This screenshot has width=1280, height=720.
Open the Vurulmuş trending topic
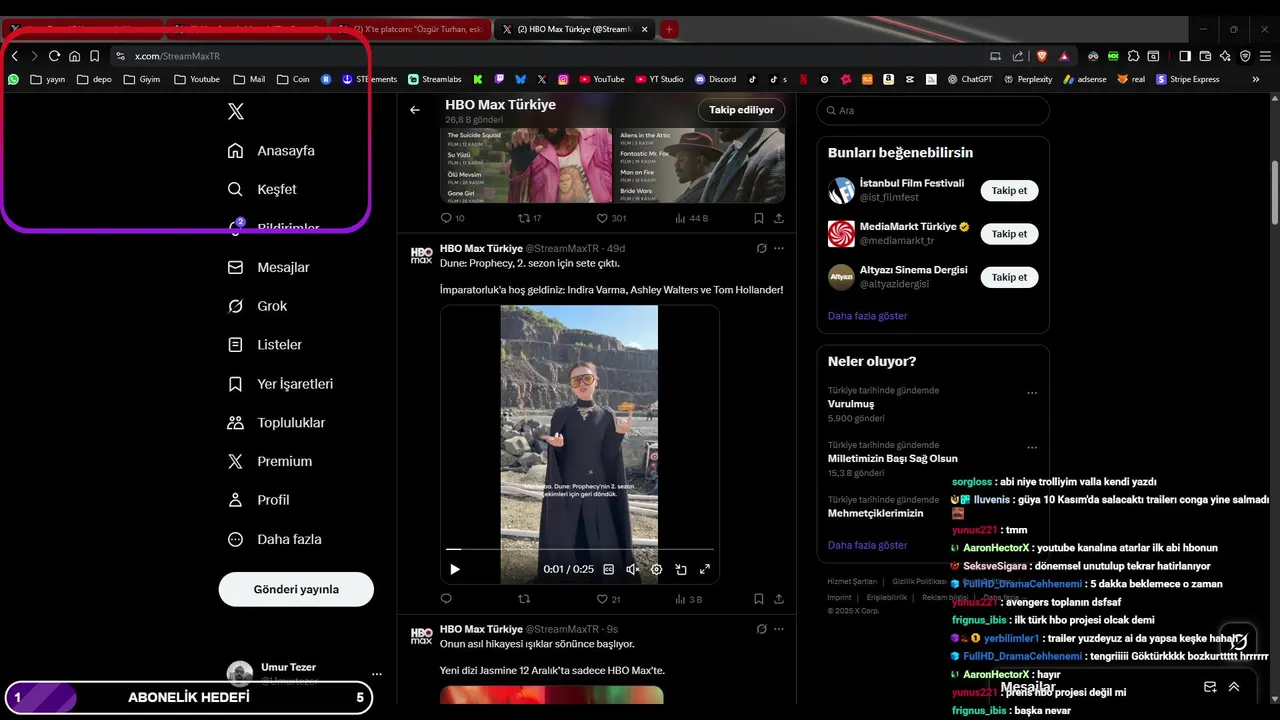click(851, 404)
